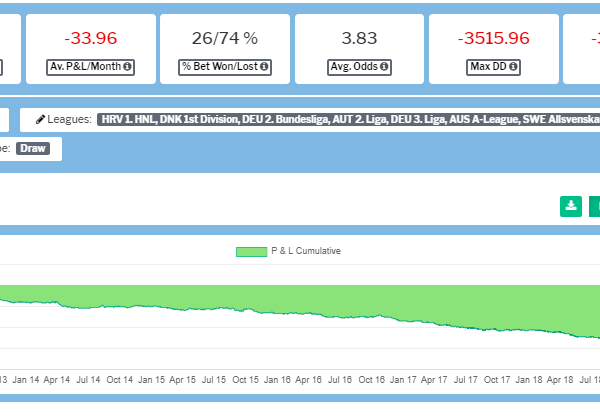Image resolution: width=600 pixels, height=420 pixels.
Task: Click the Jan 14 axis label
Action: [x=26, y=380]
